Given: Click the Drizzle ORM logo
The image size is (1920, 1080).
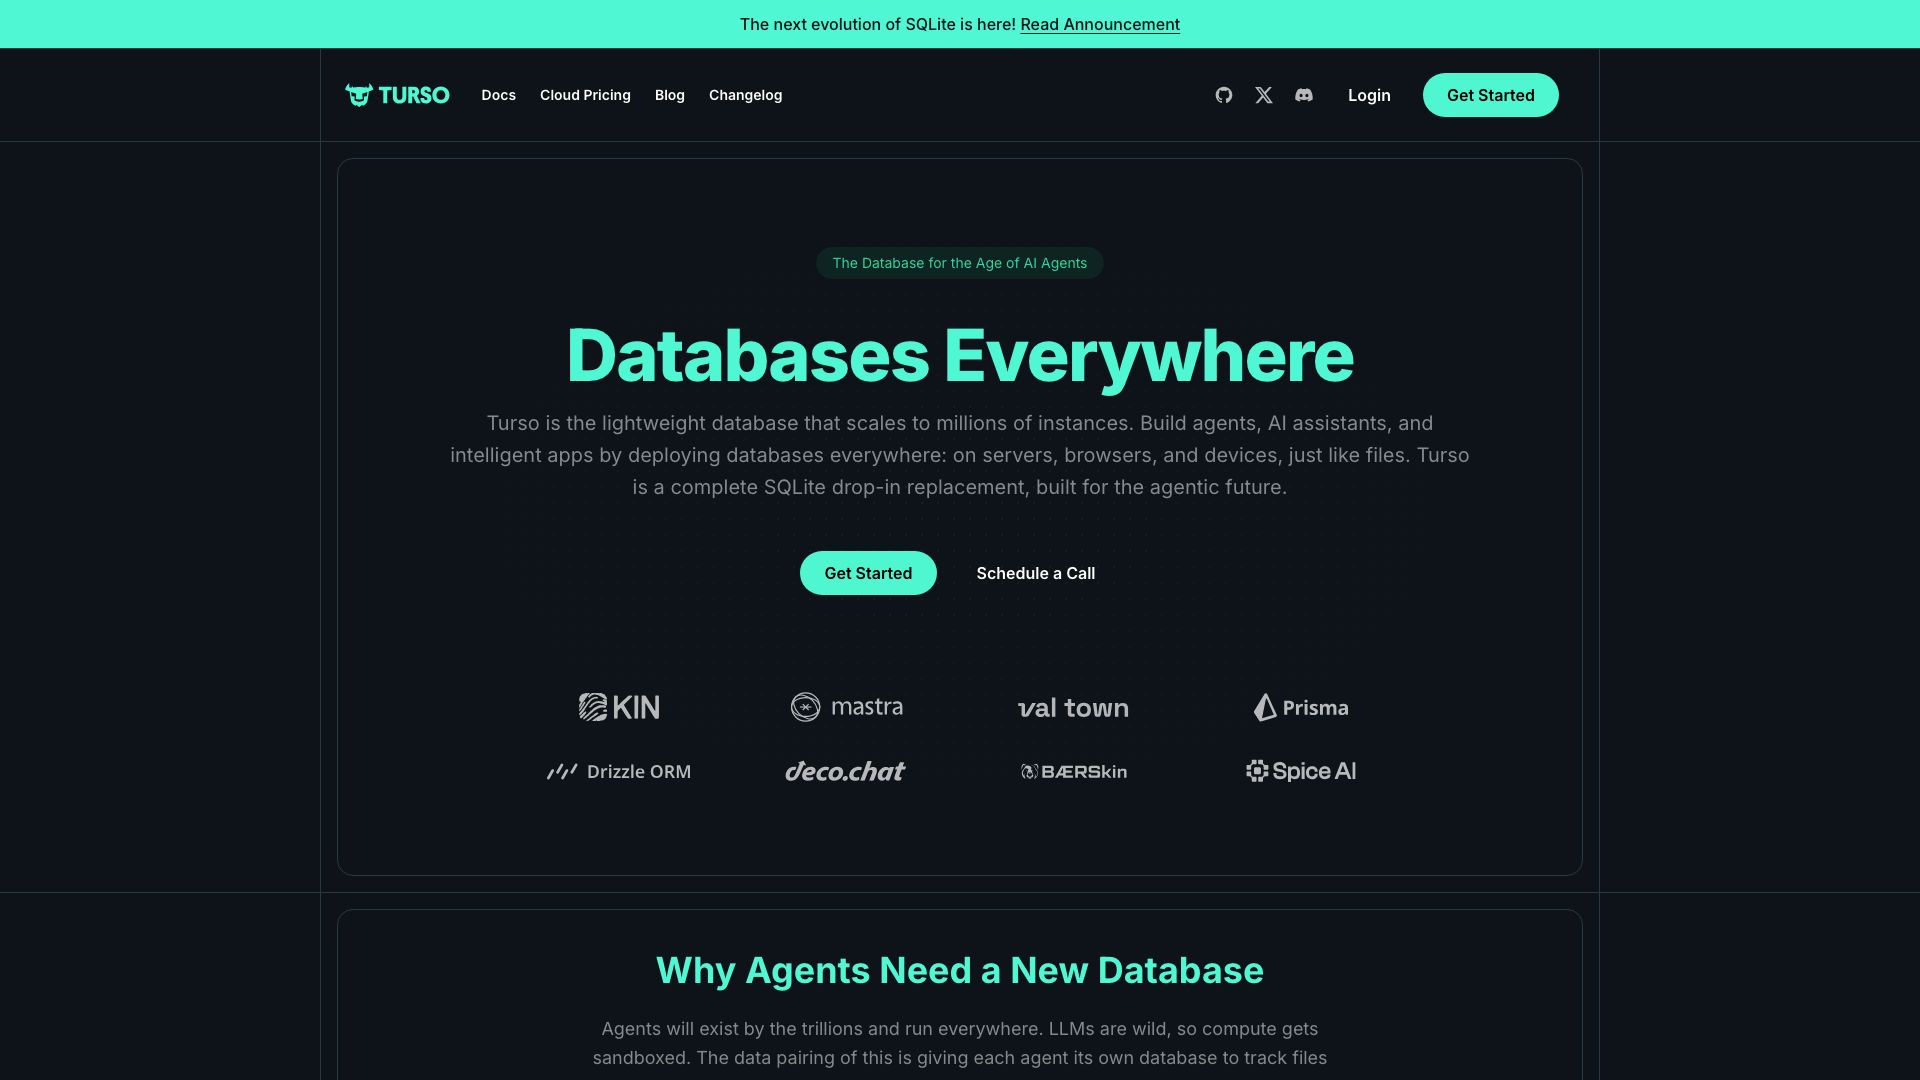Looking at the screenshot, I should tap(619, 771).
